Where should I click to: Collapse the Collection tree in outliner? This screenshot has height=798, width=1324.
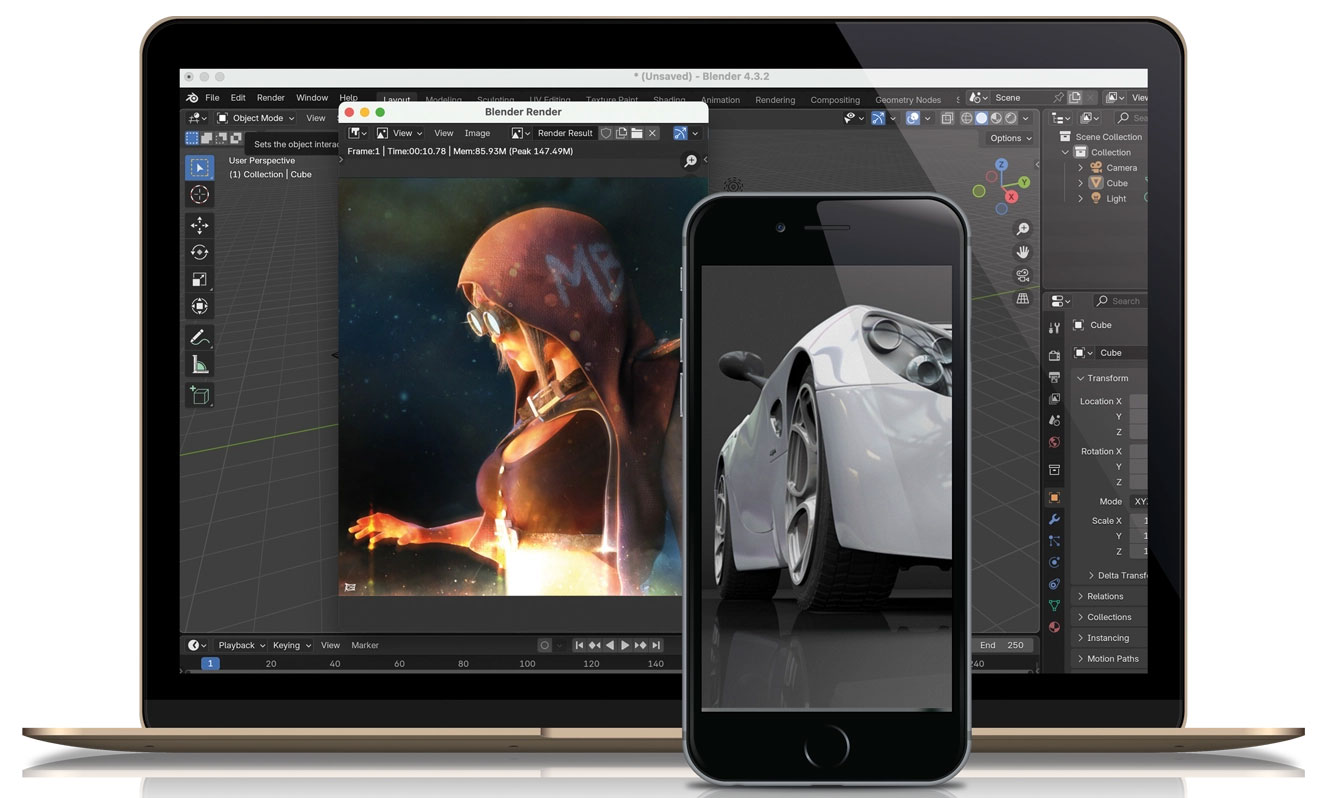[1065, 152]
